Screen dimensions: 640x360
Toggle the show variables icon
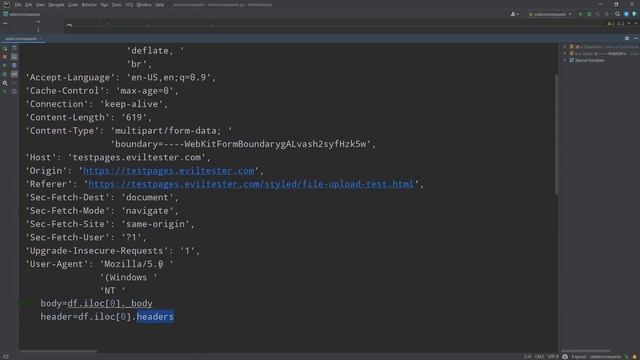coord(14,74)
